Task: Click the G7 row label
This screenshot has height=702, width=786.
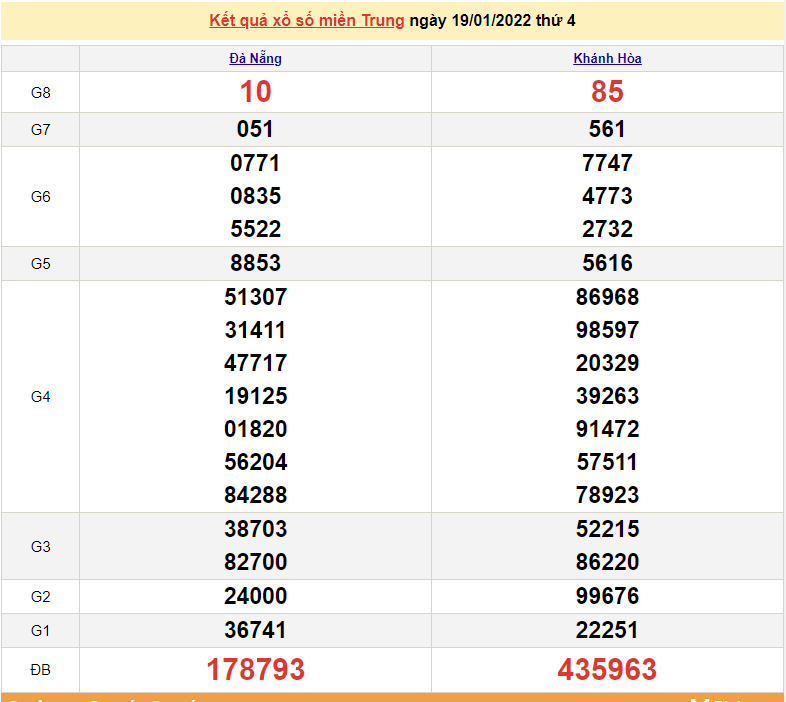Action: tap(41, 130)
